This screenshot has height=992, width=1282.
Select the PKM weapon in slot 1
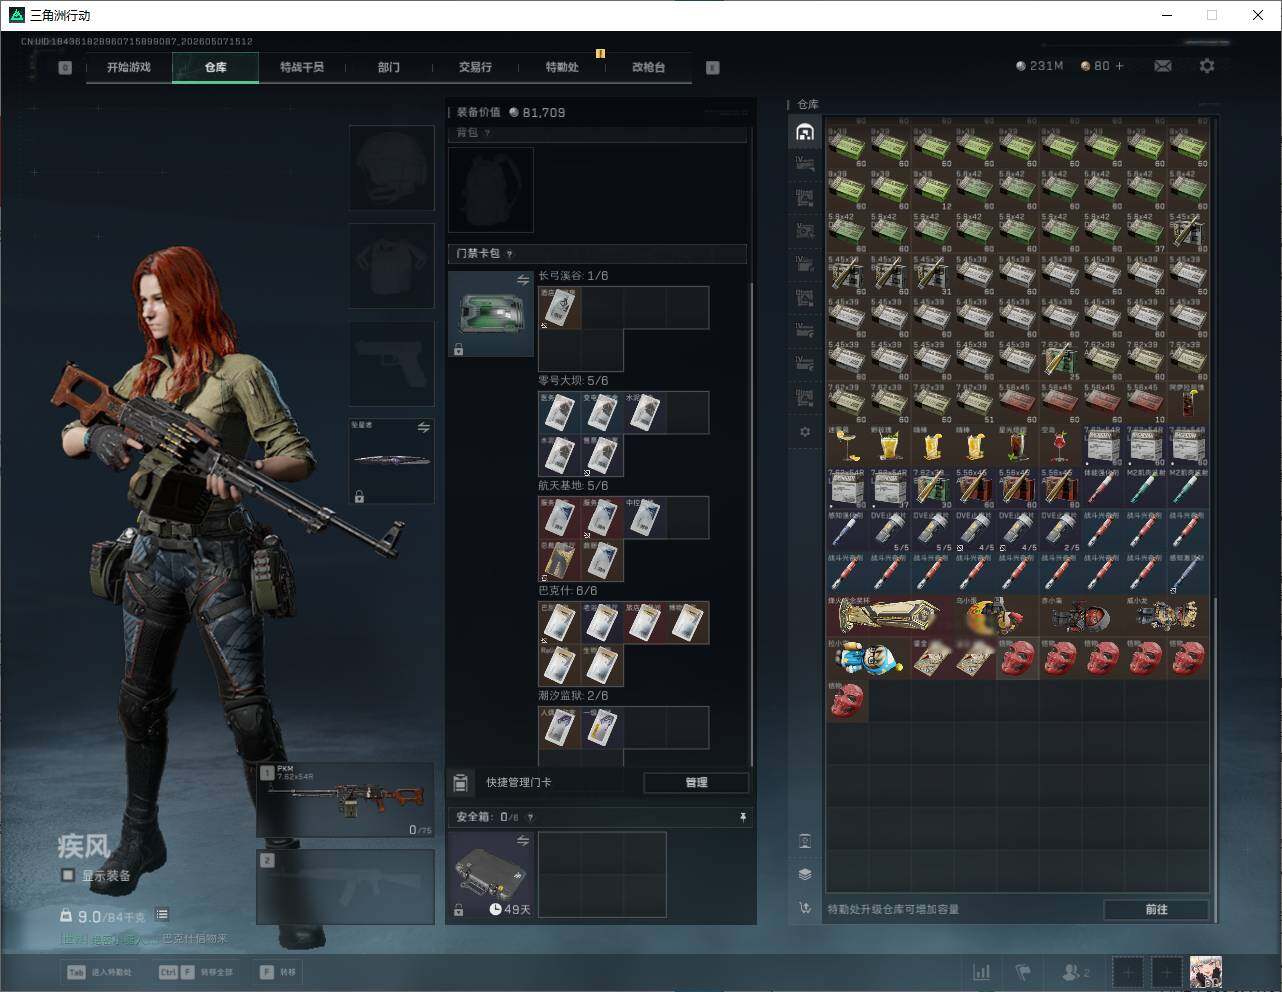pyautogui.click(x=346, y=800)
